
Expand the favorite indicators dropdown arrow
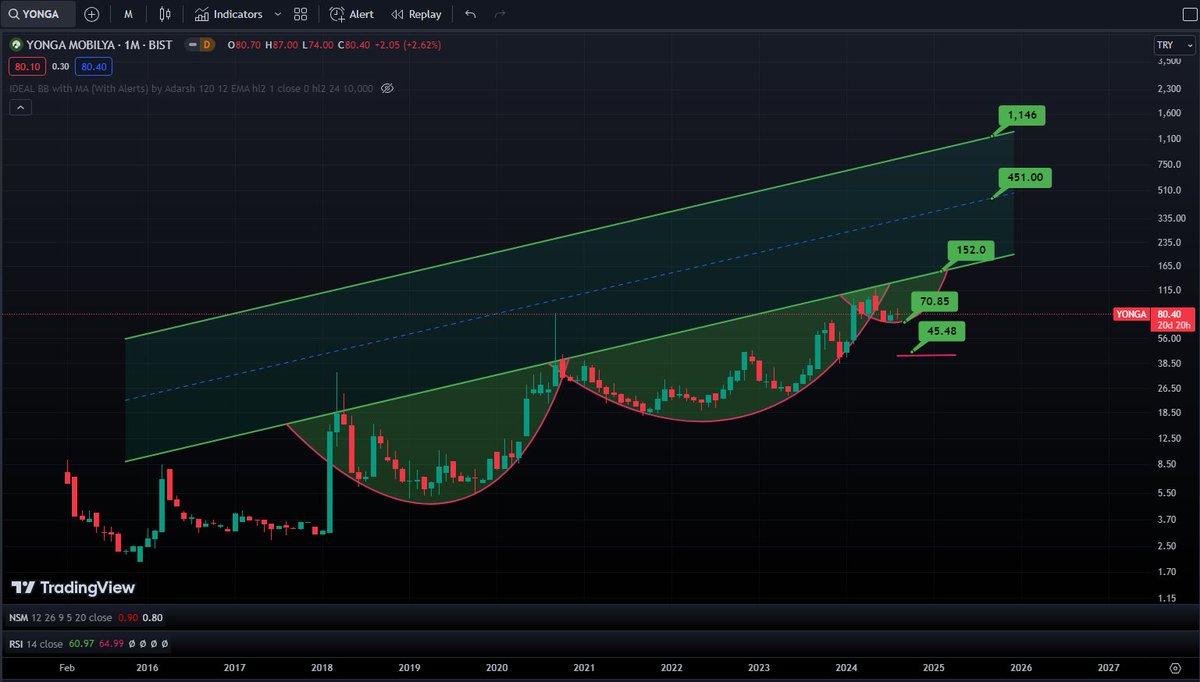(277, 14)
